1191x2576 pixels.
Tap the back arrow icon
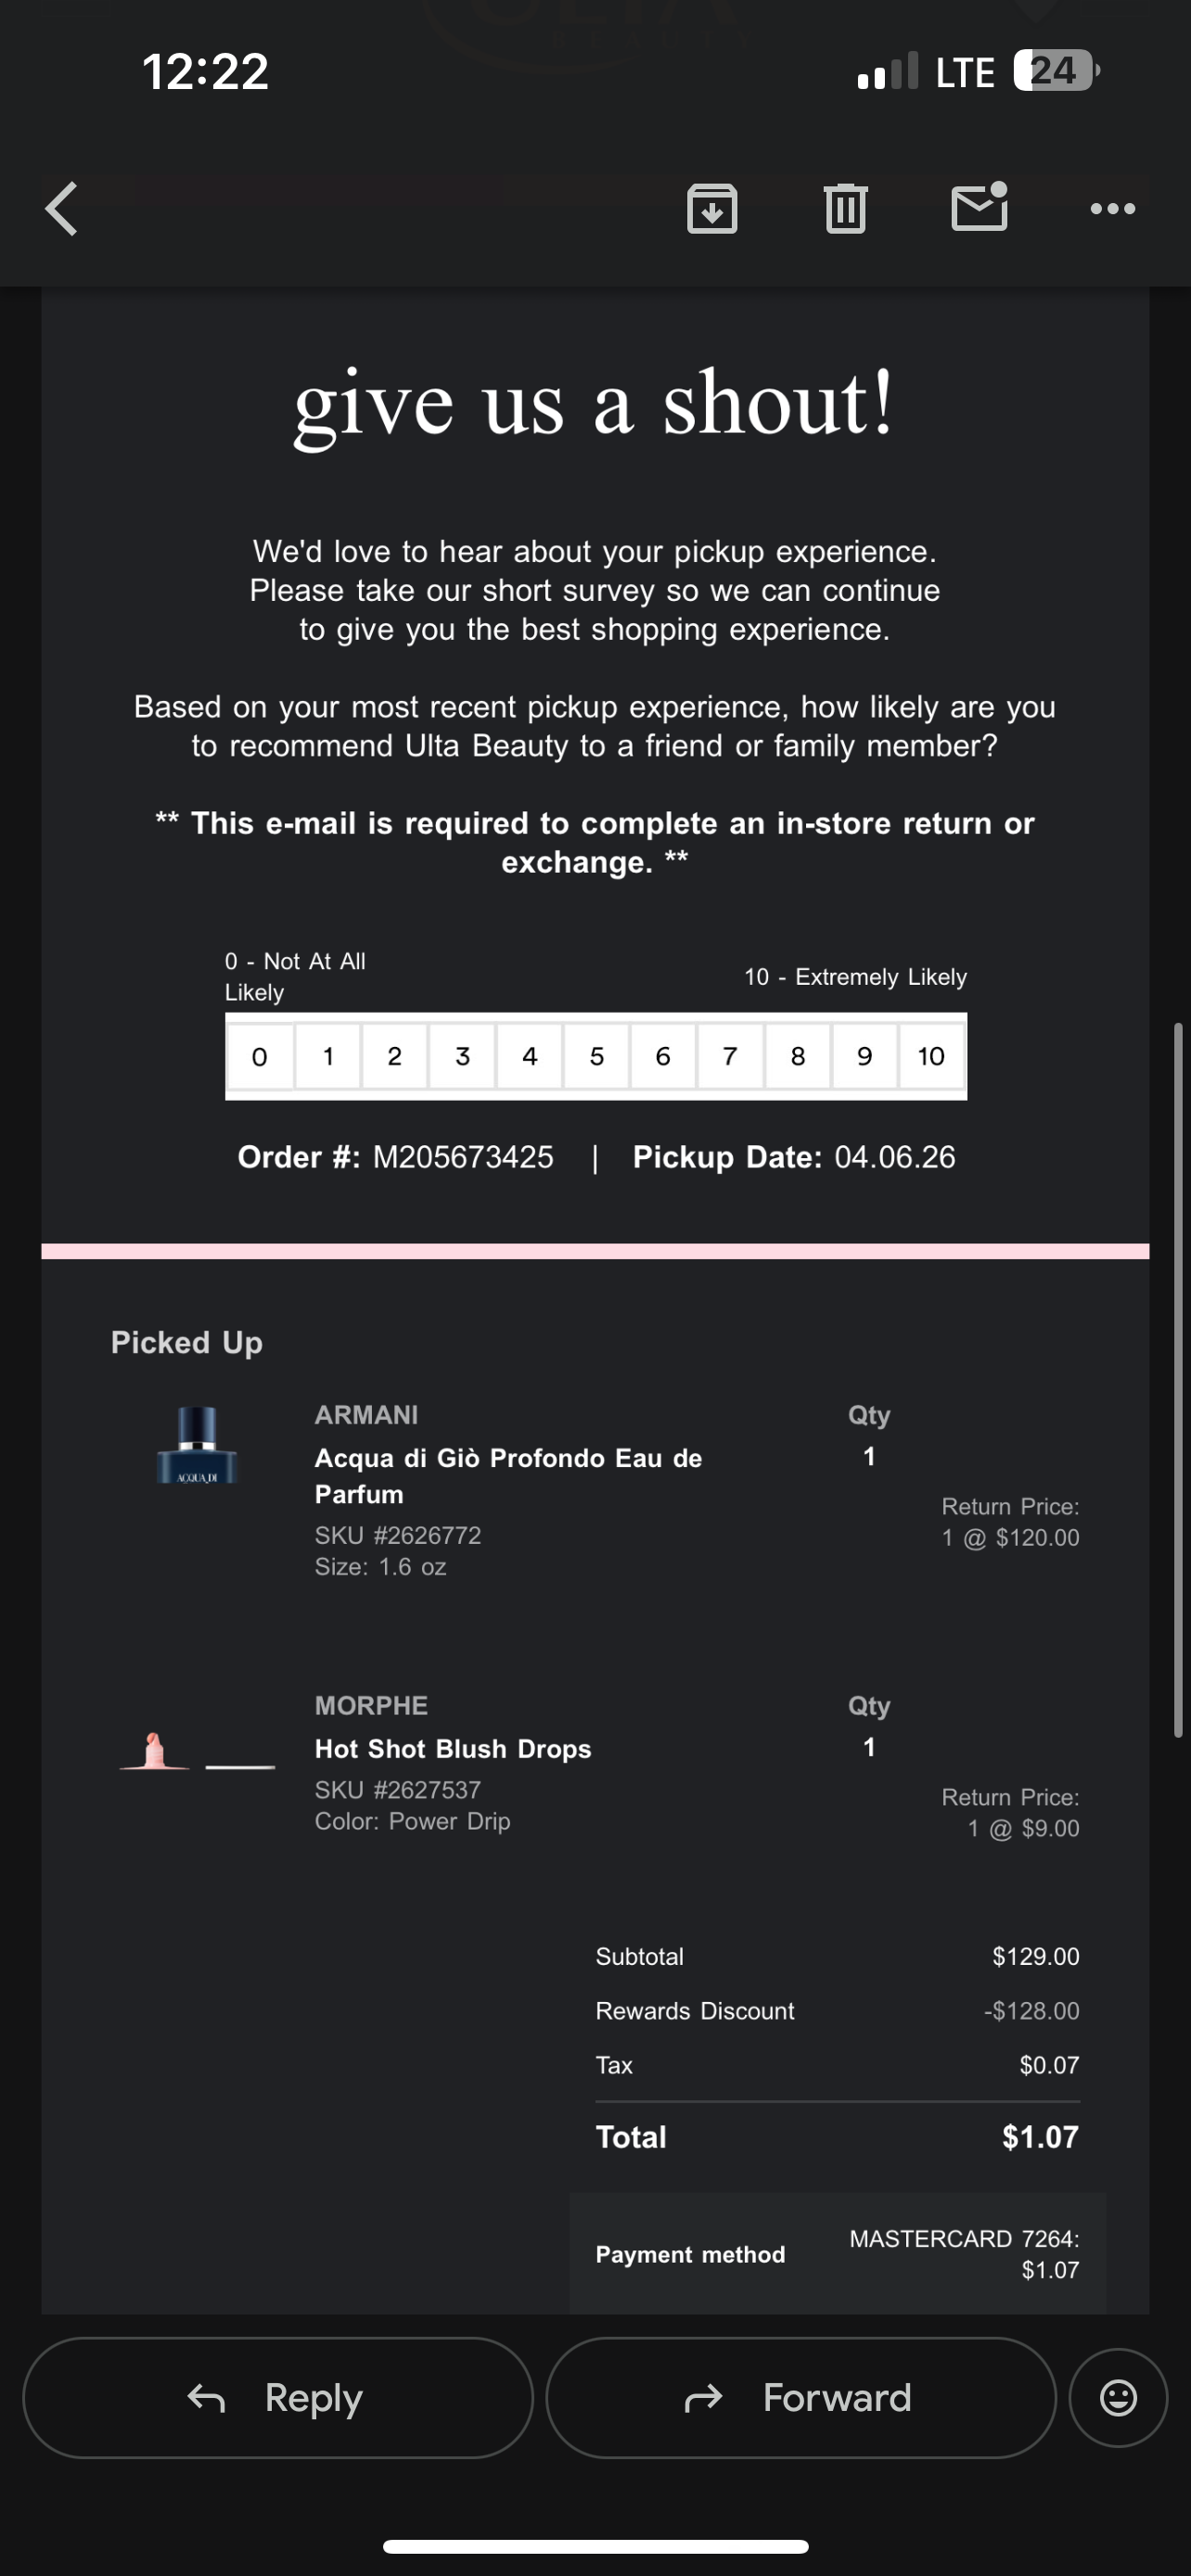point(62,209)
